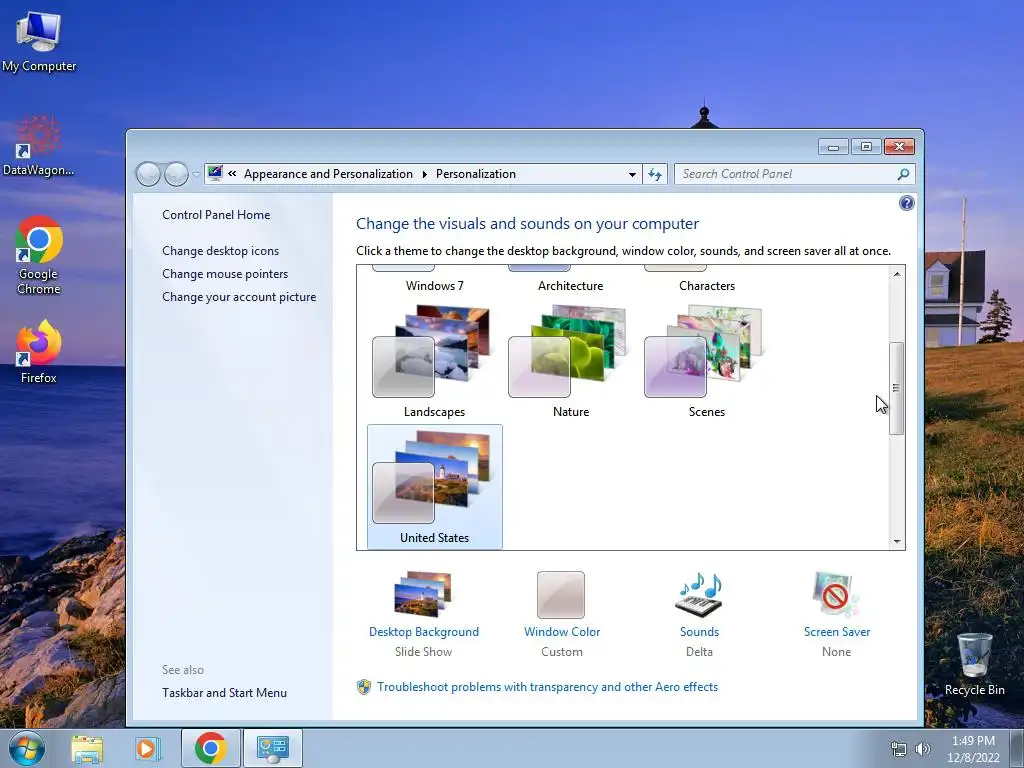
Task: Open the Windows Start menu orb
Action: (x=27, y=748)
